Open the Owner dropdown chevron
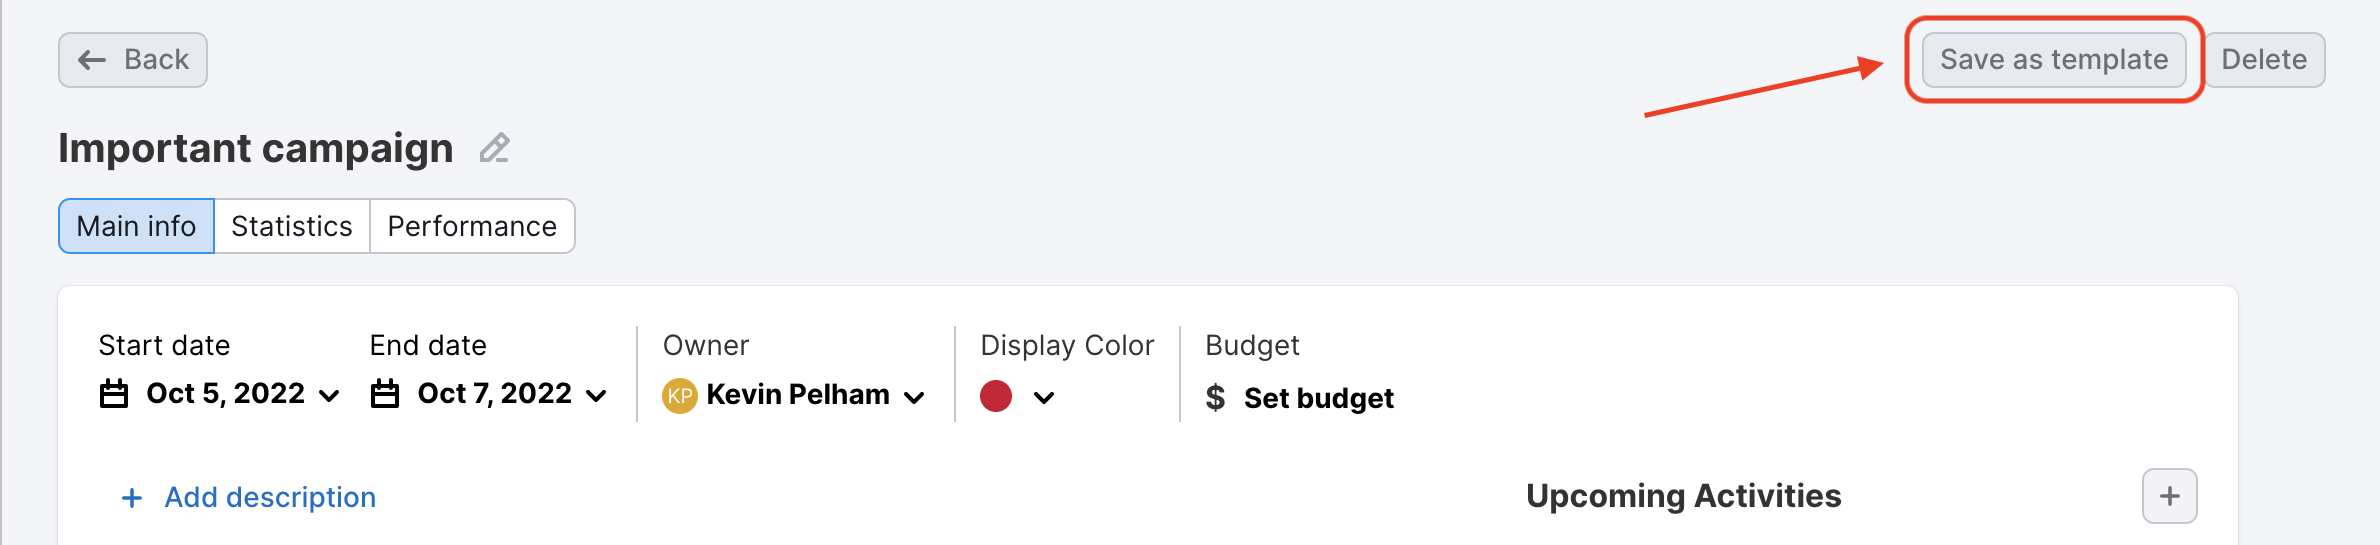This screenshot has width=2380, height=545. (914, 397)
